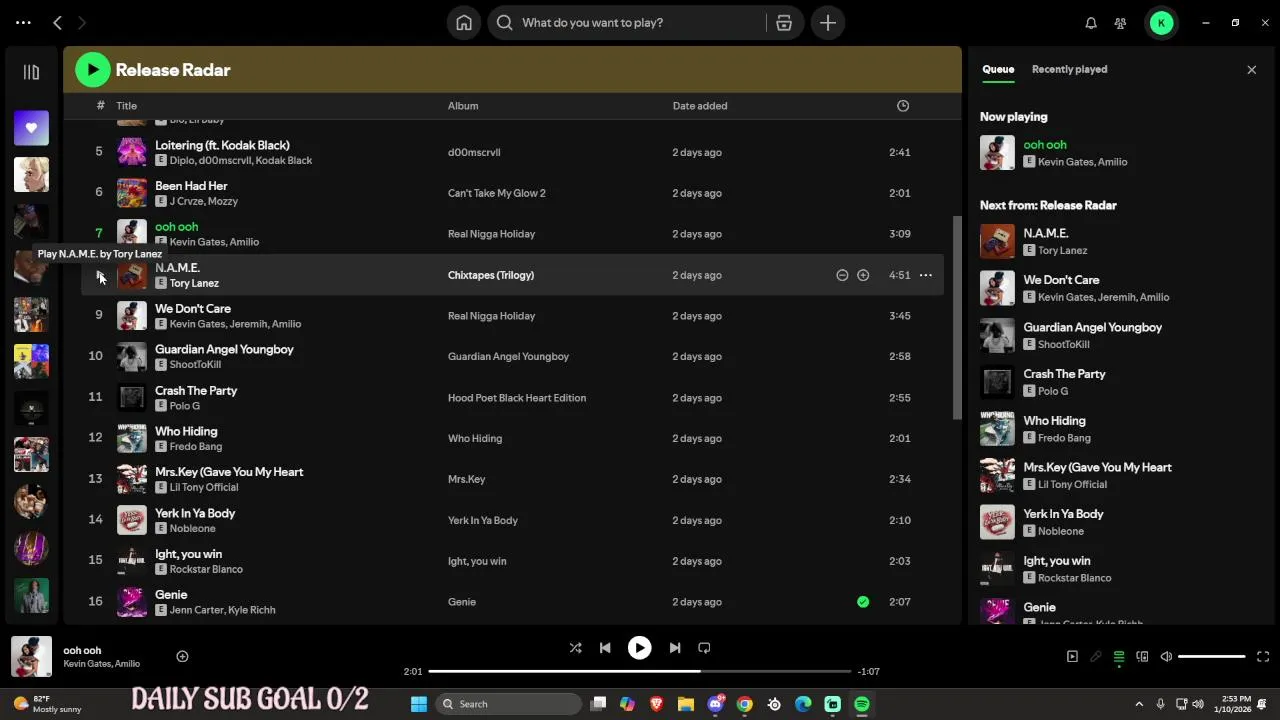1280x720 pixels.
Task: Select We Don't Care in queue
Action: (1061, 280)
